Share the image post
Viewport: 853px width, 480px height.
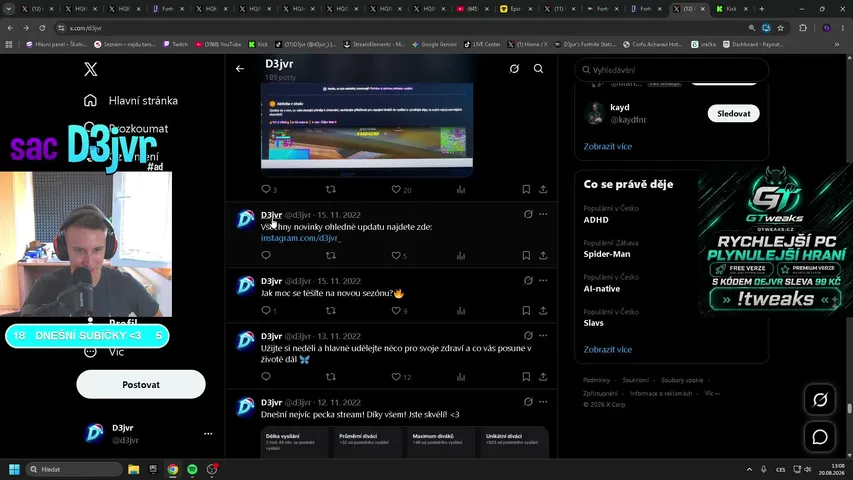pyautogui.click(x=543, y=189)
